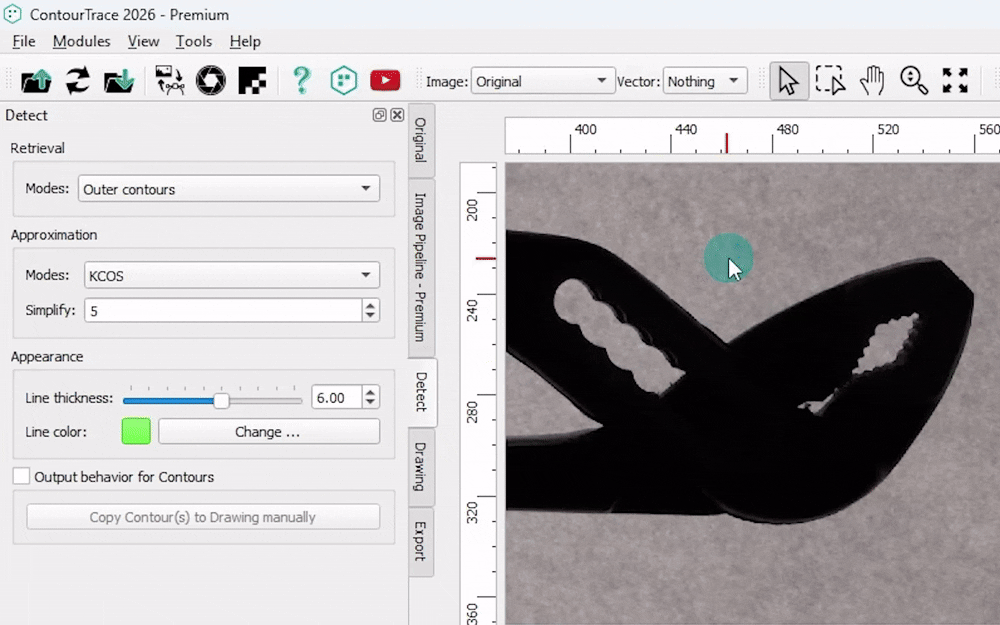The height and width of the screenshot is (625, 1000).
Task: Activate the pan hand tool
Action: [x=872, y=81]
